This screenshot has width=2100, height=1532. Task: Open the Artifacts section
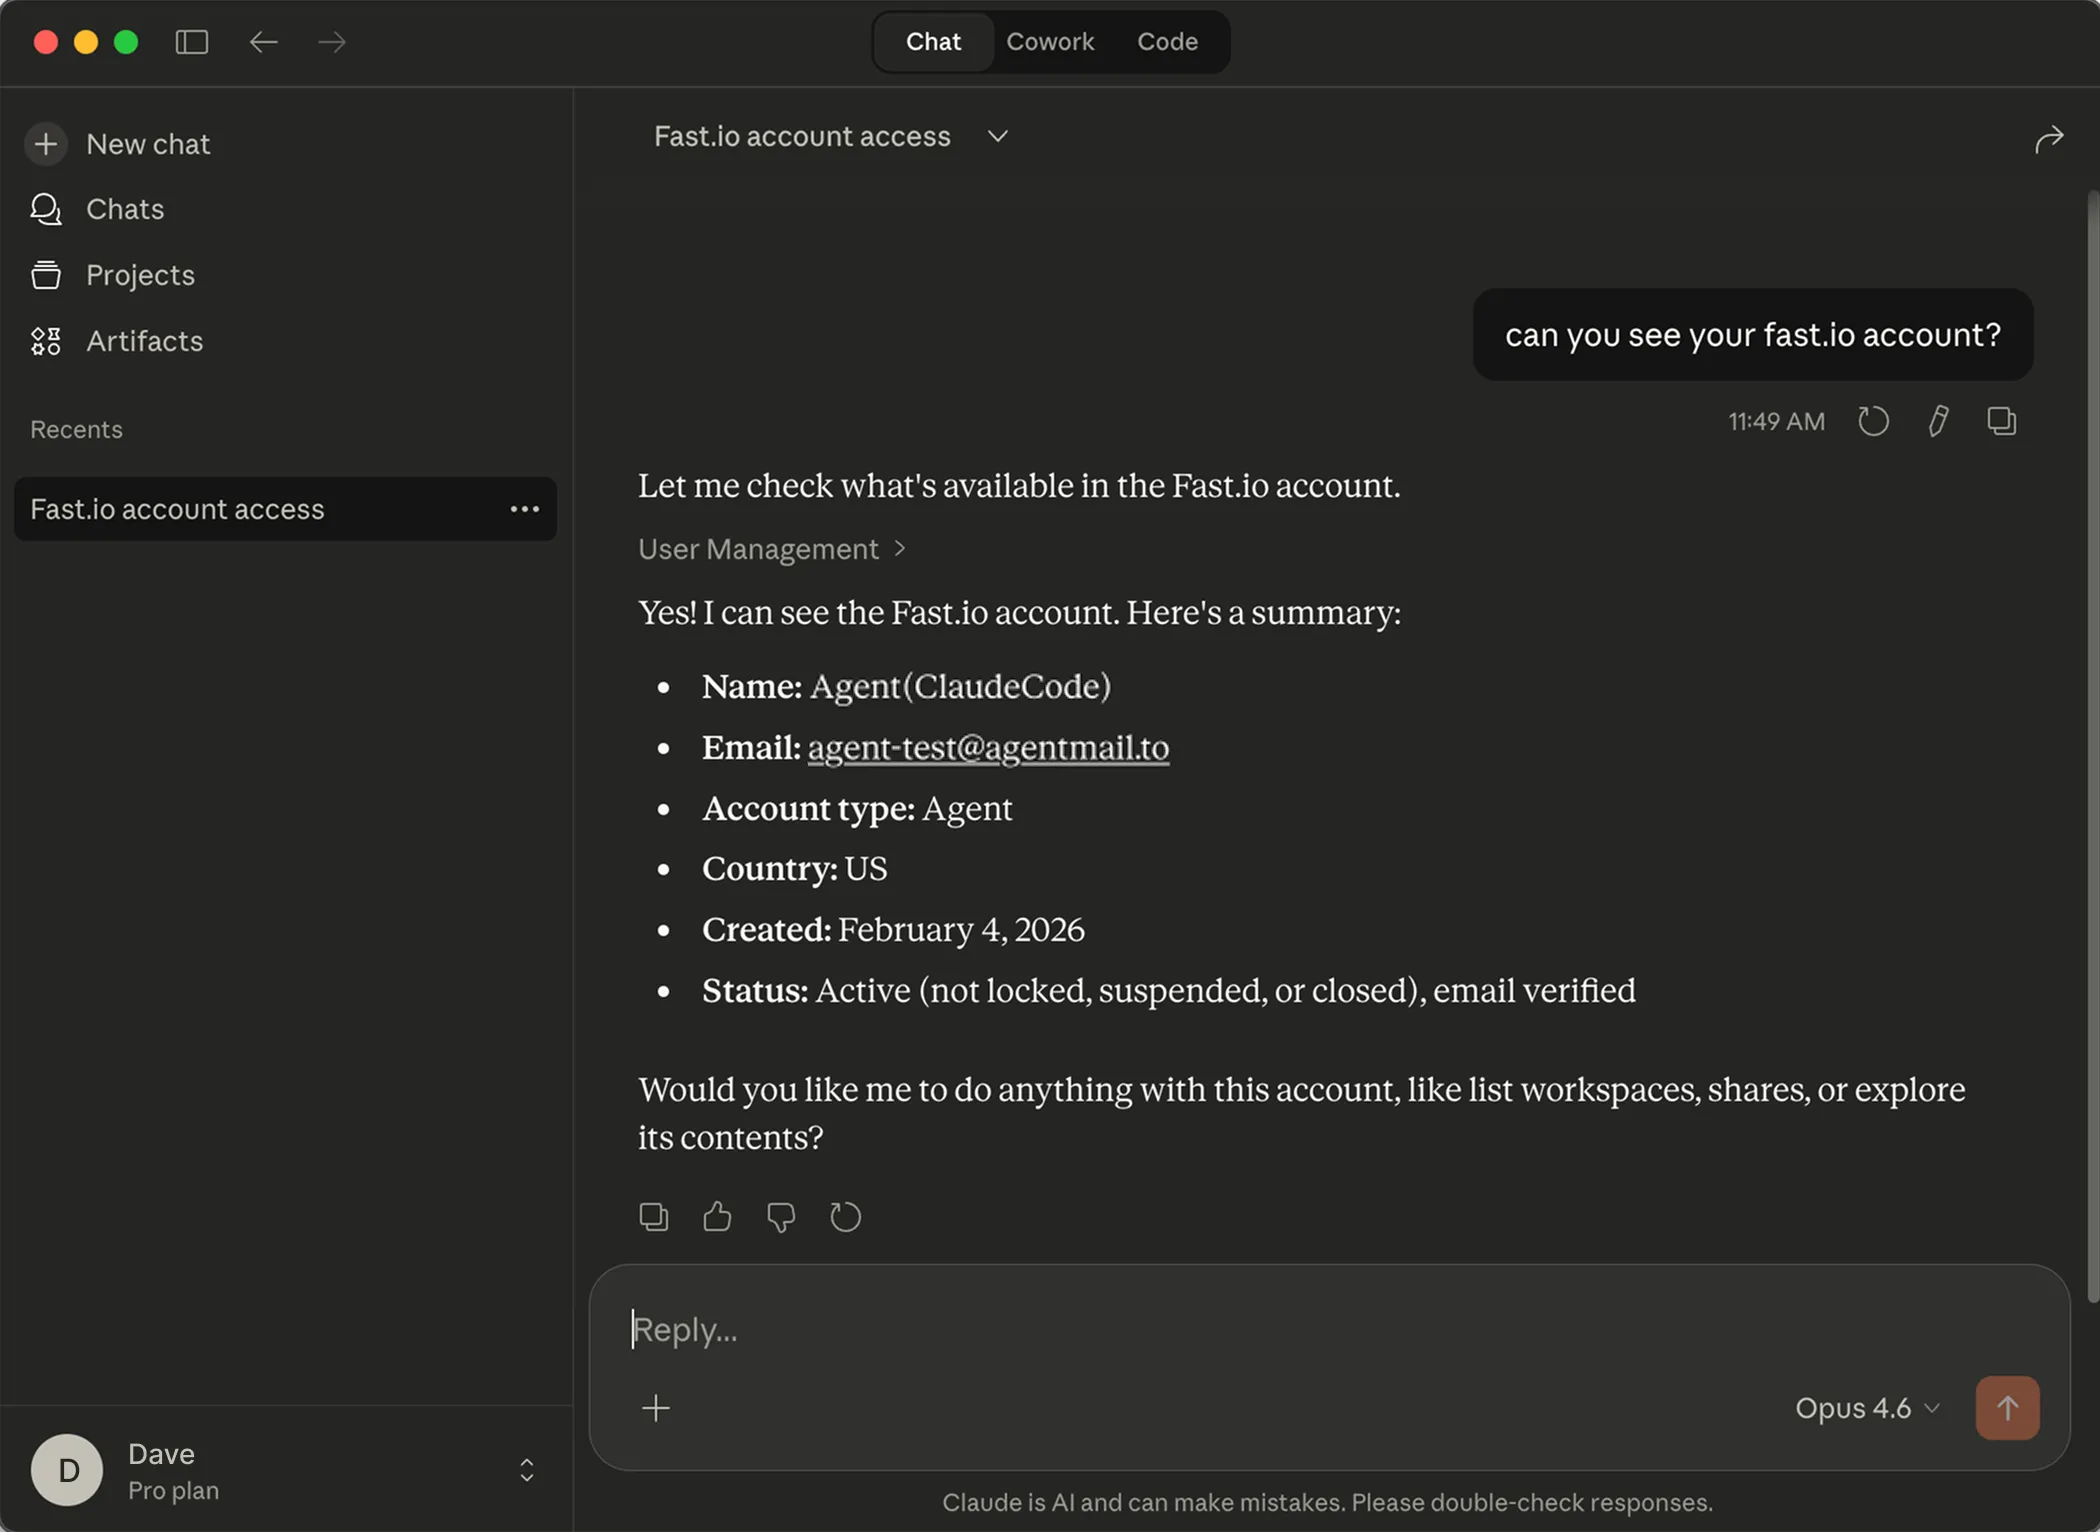point(145,341)
